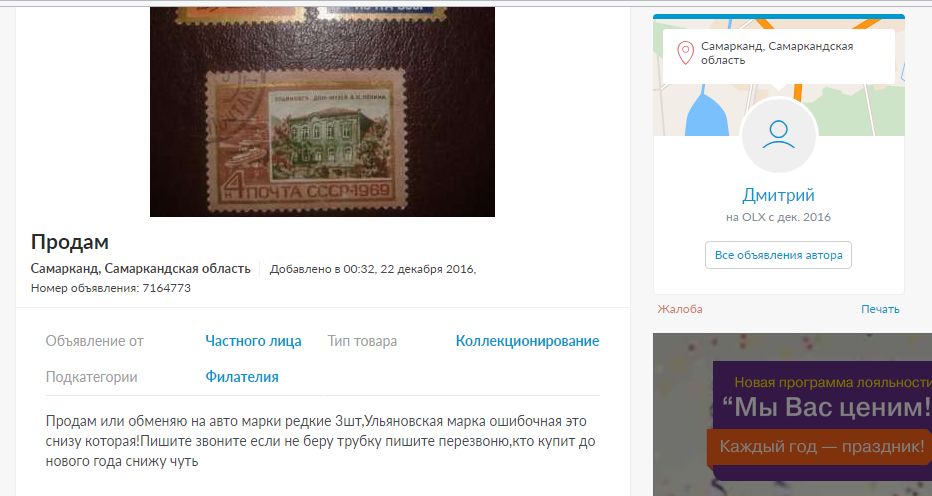Image resolution: width=932 pixels, height=496 pixels.
Task: Open the Филателия subcategory link
Action: (242, 377)
